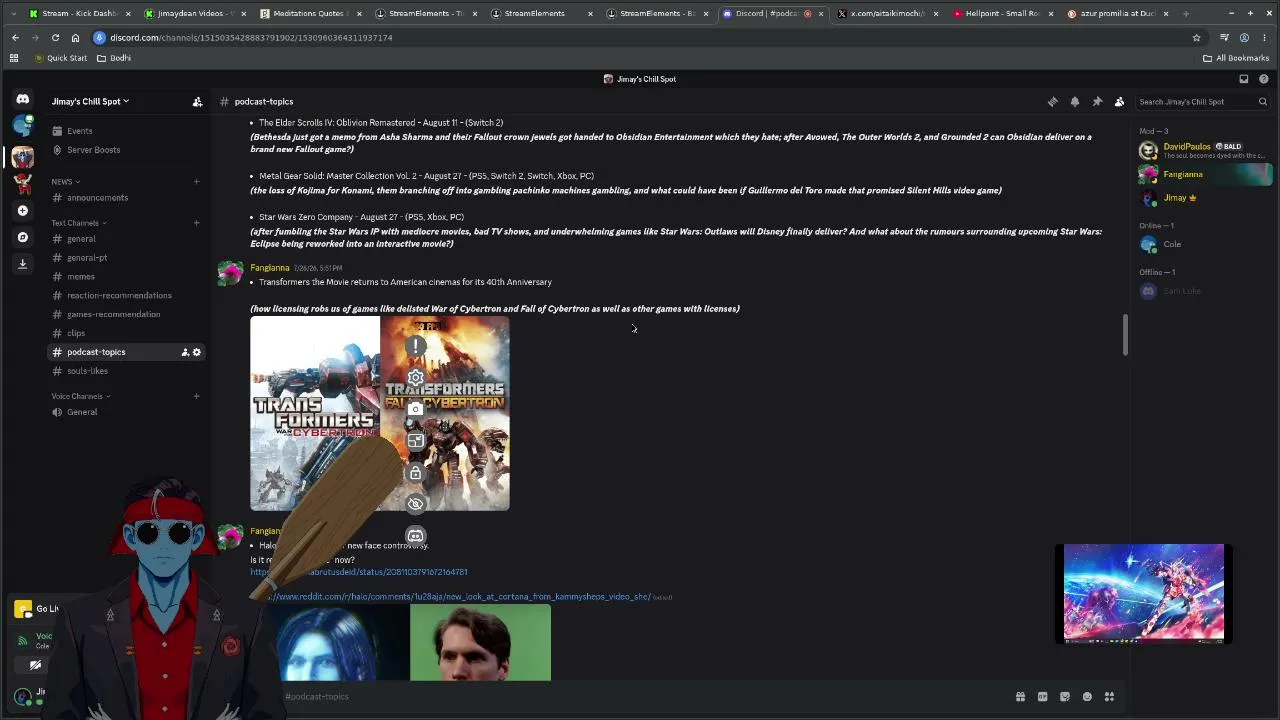Go to the browser home page
This screenshot has height=720, width=1280.
coord(75,38)
